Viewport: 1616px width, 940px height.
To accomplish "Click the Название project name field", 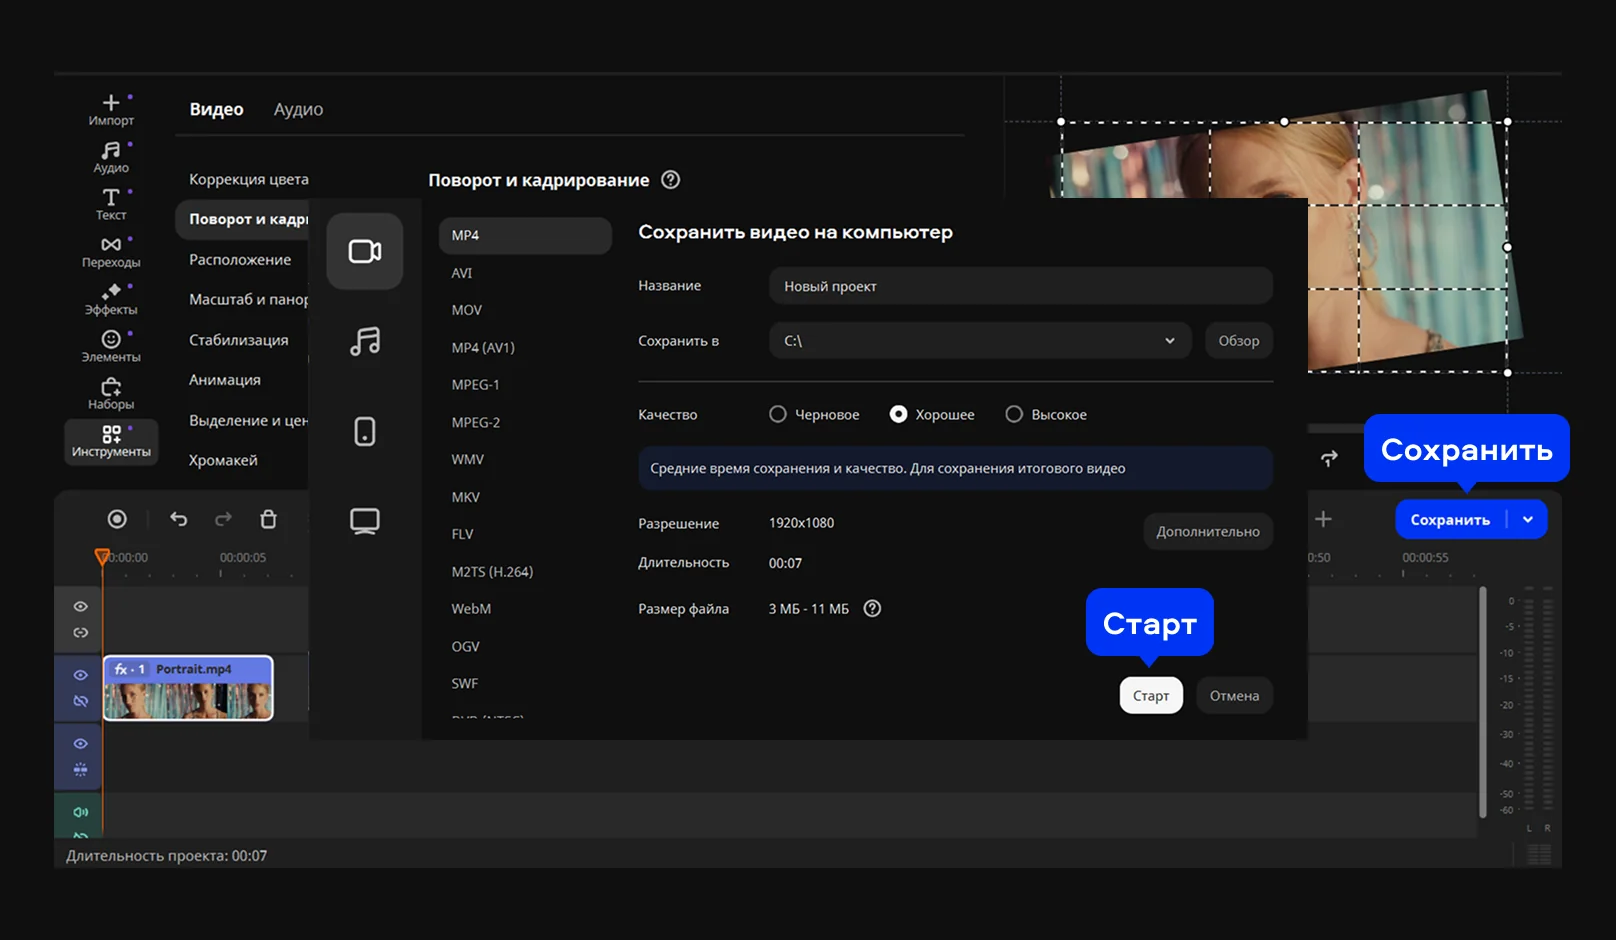I will coord(1020,286).
